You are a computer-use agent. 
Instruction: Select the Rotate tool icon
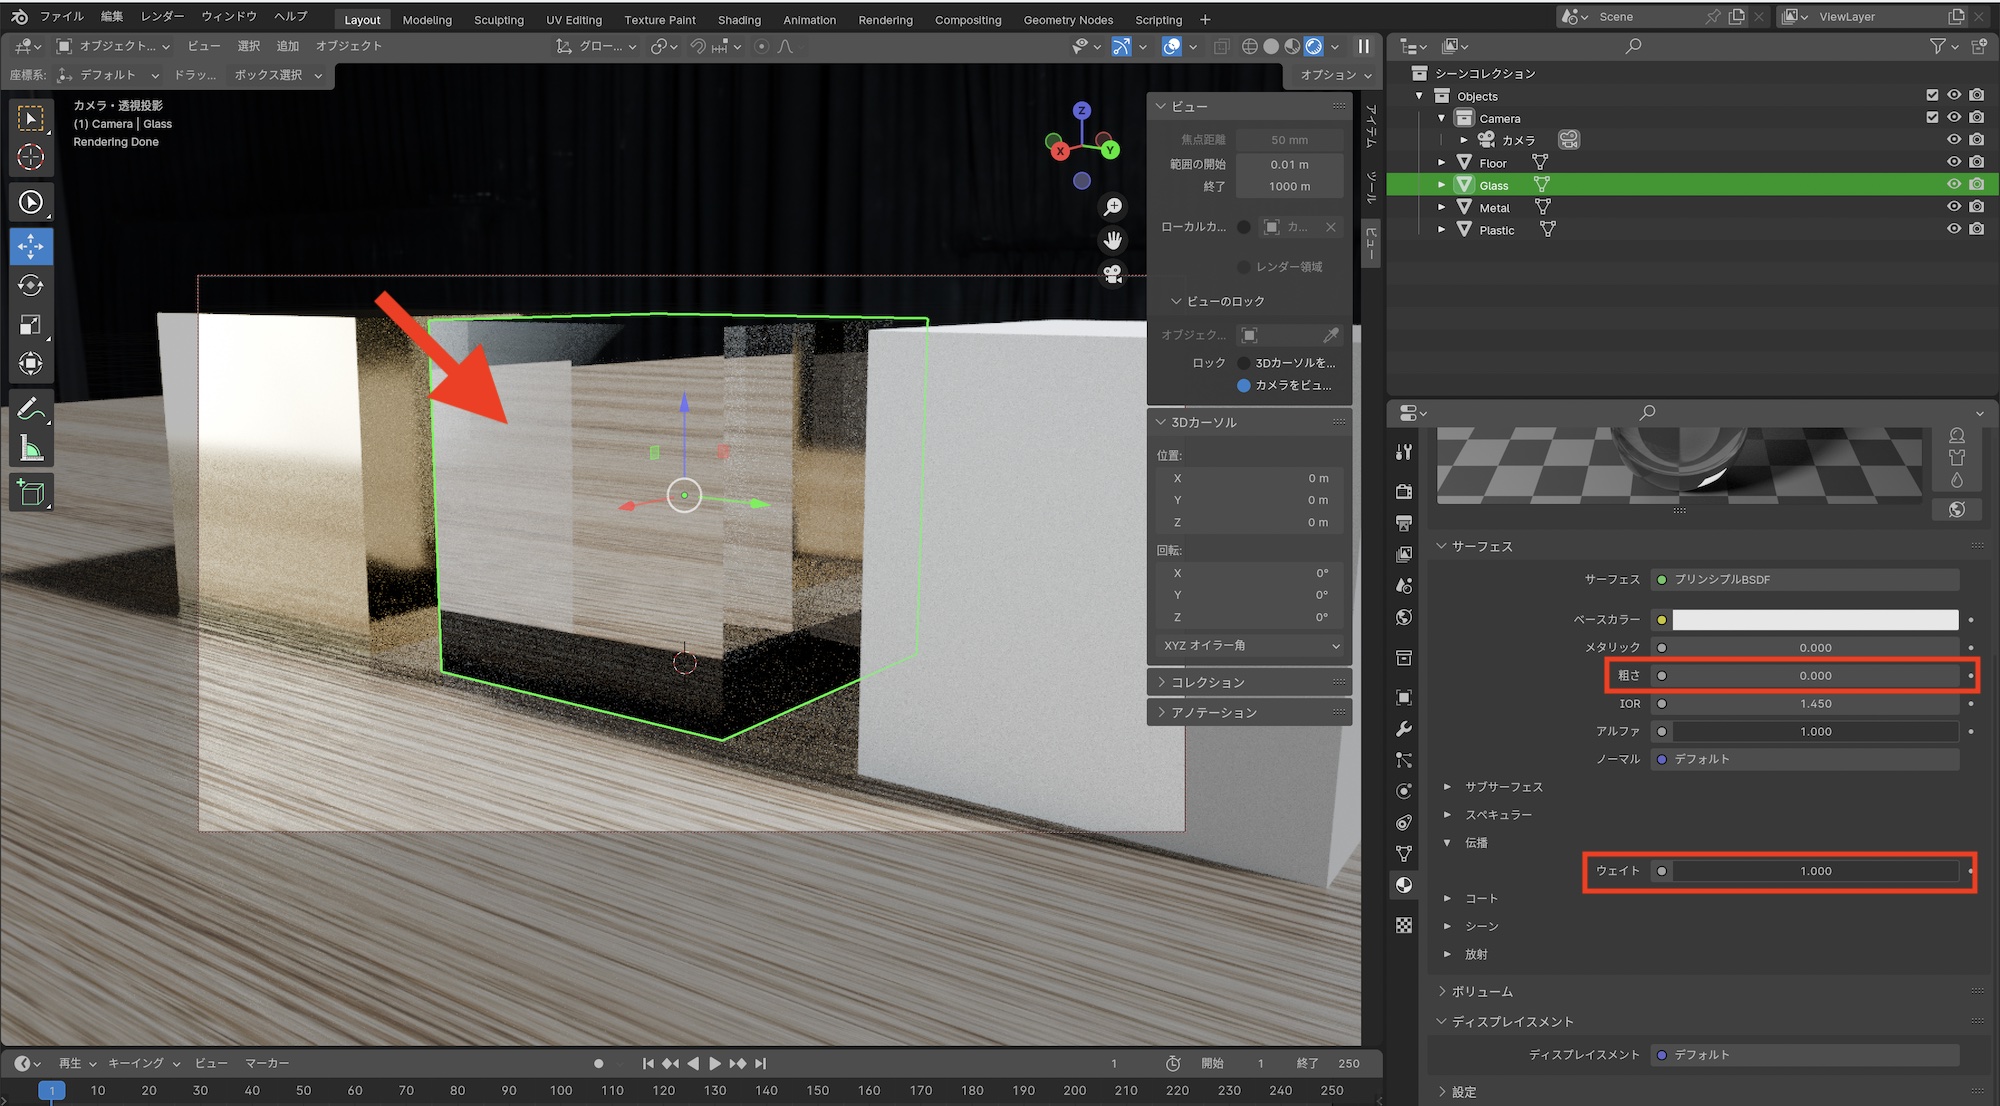click(x=31, y=286)
